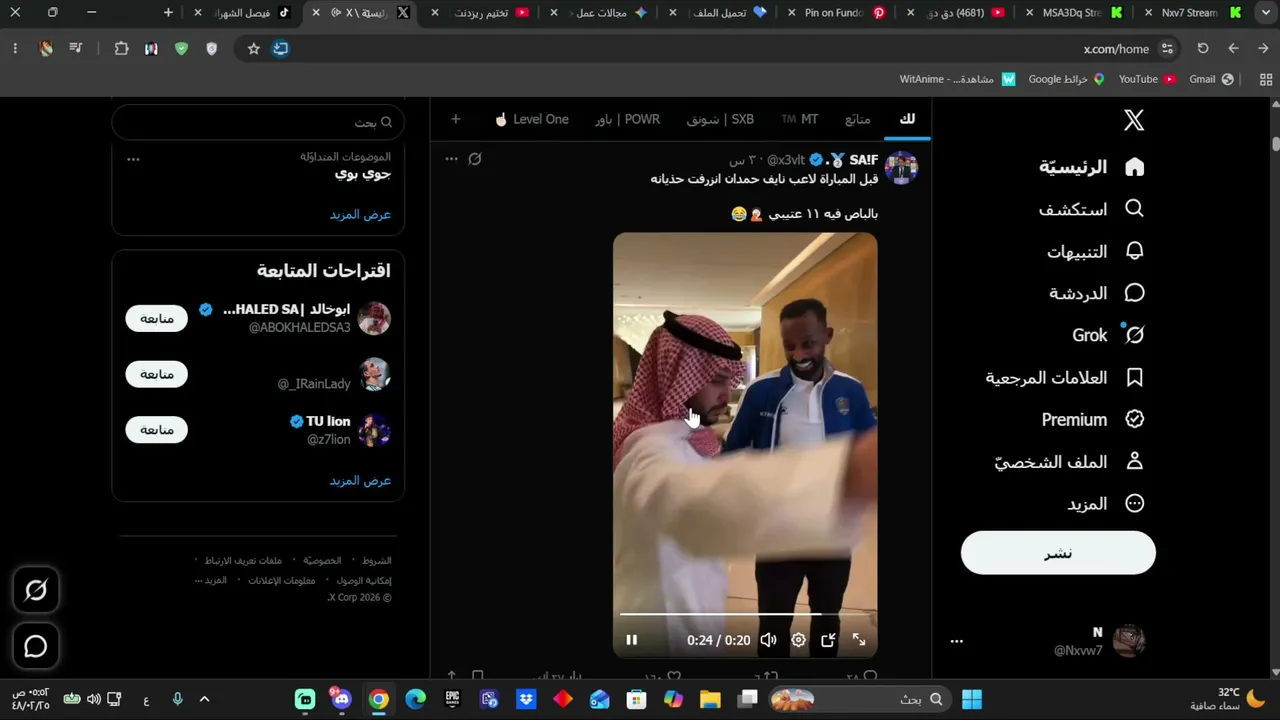Viewport: 1280px width, 720px height.
Task: Bookmark this page with star icon
Action: pos(254,48)
